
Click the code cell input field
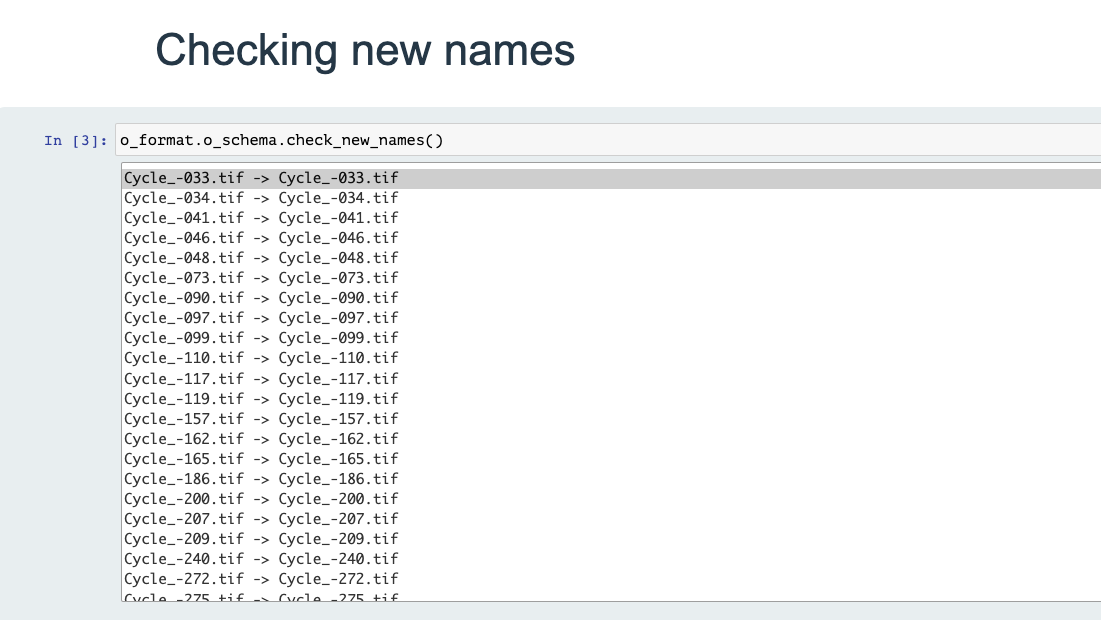click(600, 140)
